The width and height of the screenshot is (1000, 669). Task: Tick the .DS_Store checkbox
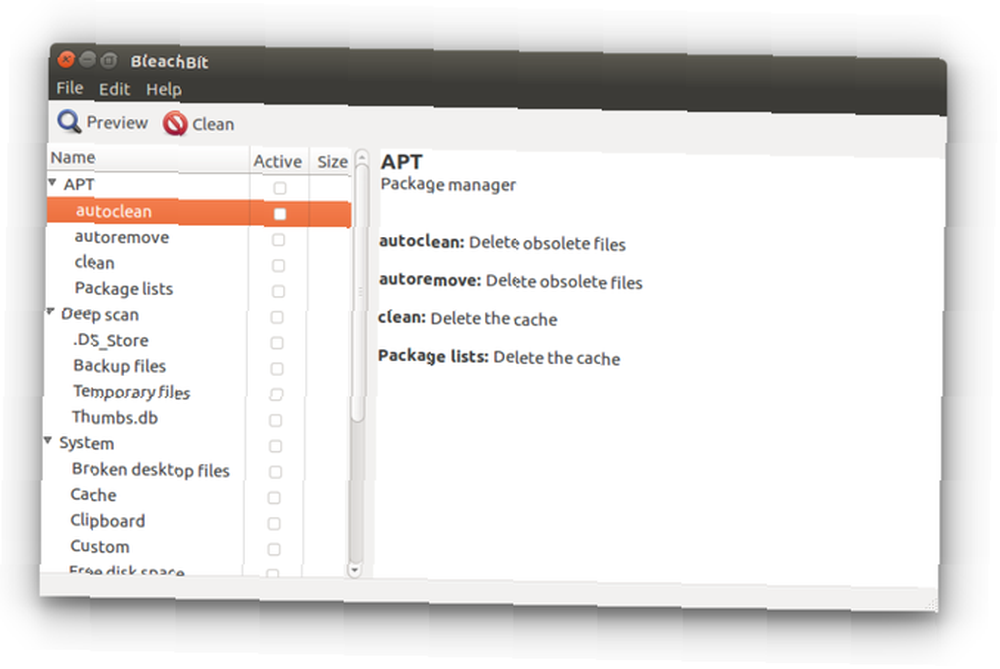(277, 342)
